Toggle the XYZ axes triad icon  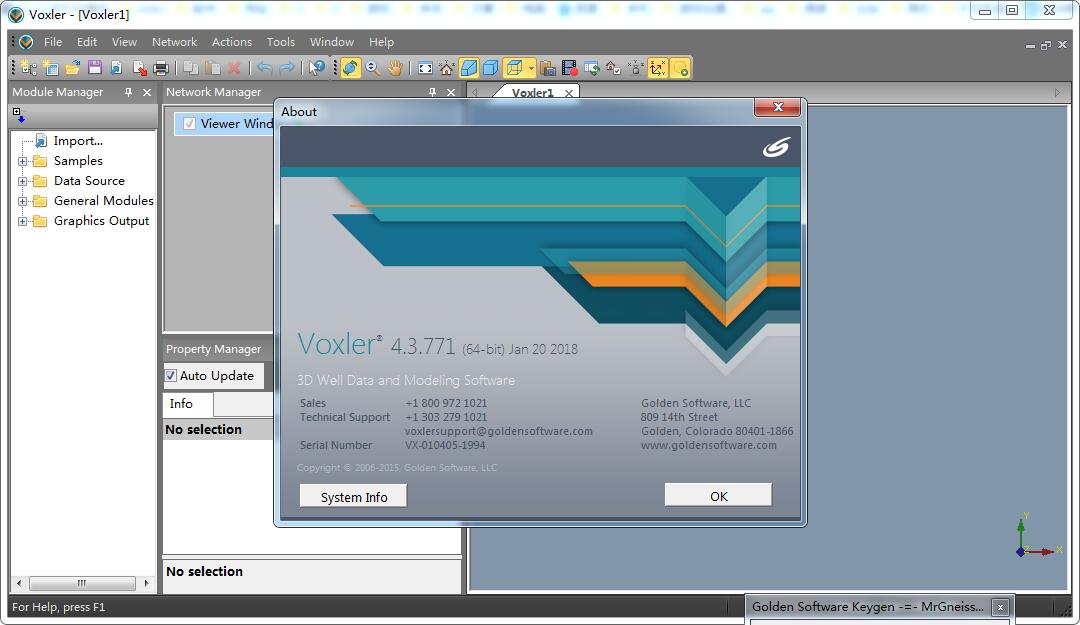(x=658, y=68)
